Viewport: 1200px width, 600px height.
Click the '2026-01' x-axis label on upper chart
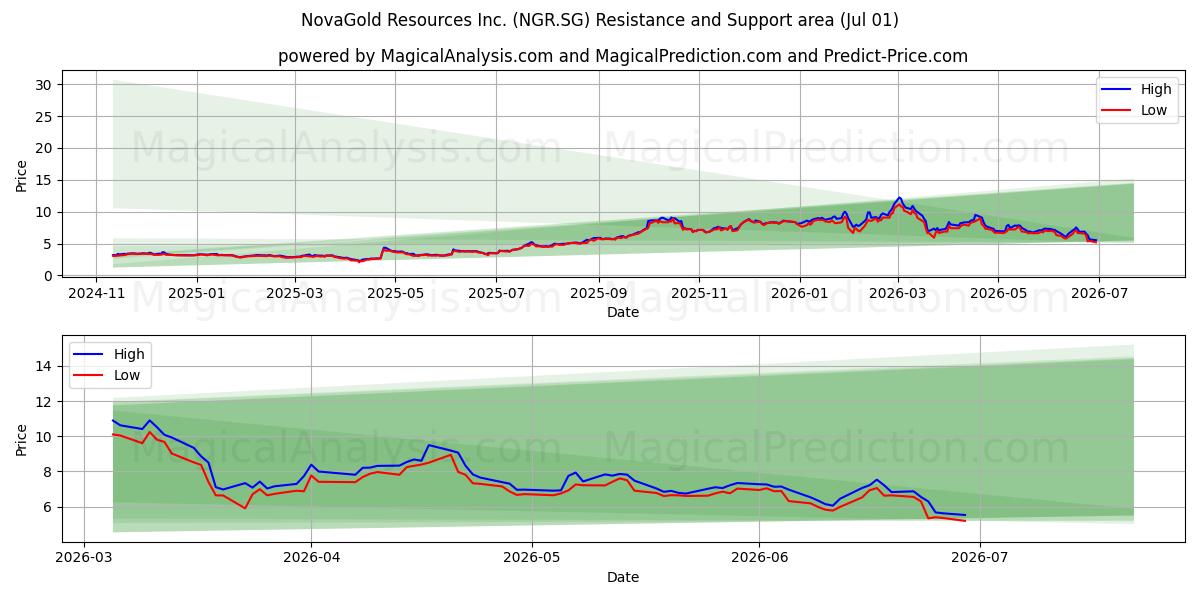[800, 294]
